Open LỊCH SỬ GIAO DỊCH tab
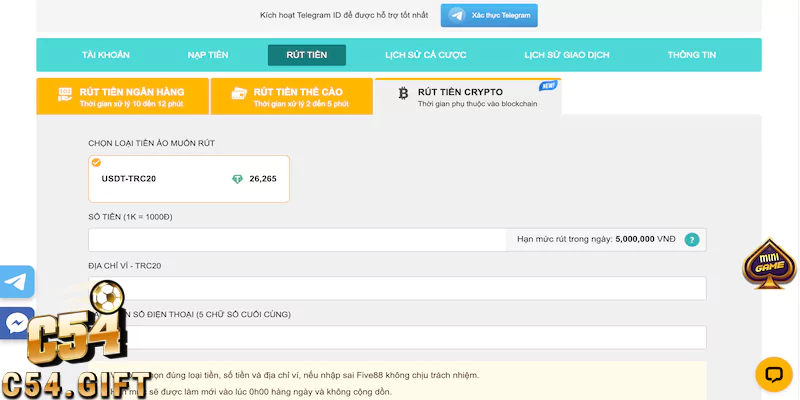 (567, 55)
